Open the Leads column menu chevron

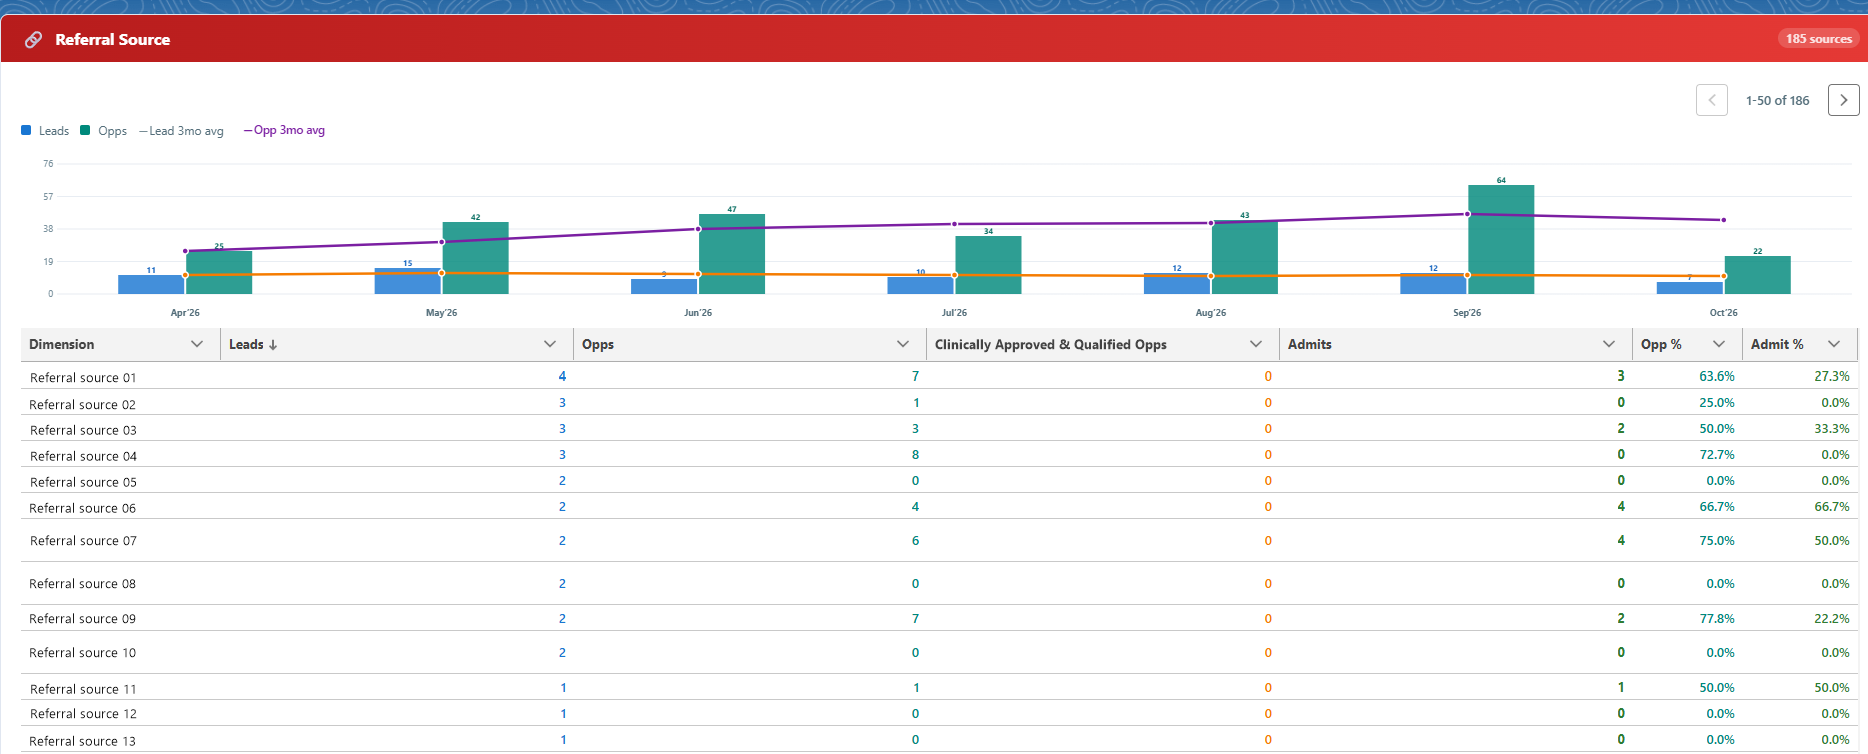click(x=550, y=344)
